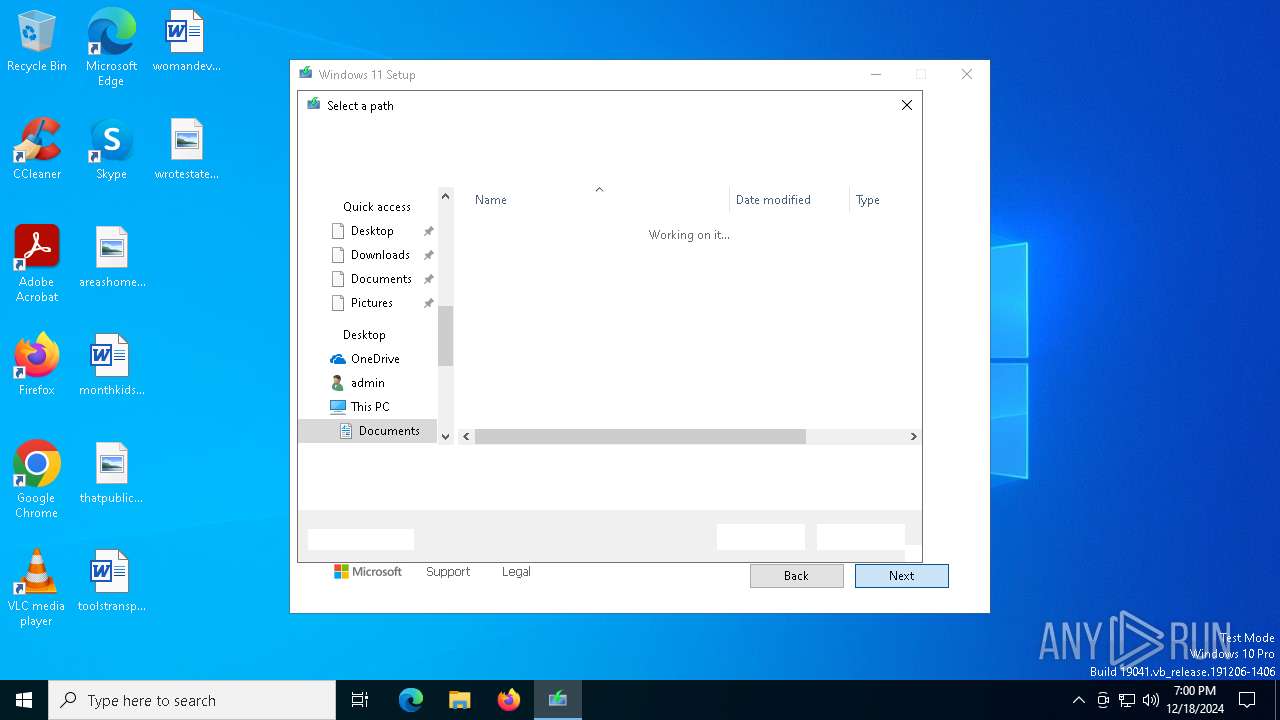Switch to Windows 11 Setup taskbar icon

pyautogui.click(x=557, y=700)
